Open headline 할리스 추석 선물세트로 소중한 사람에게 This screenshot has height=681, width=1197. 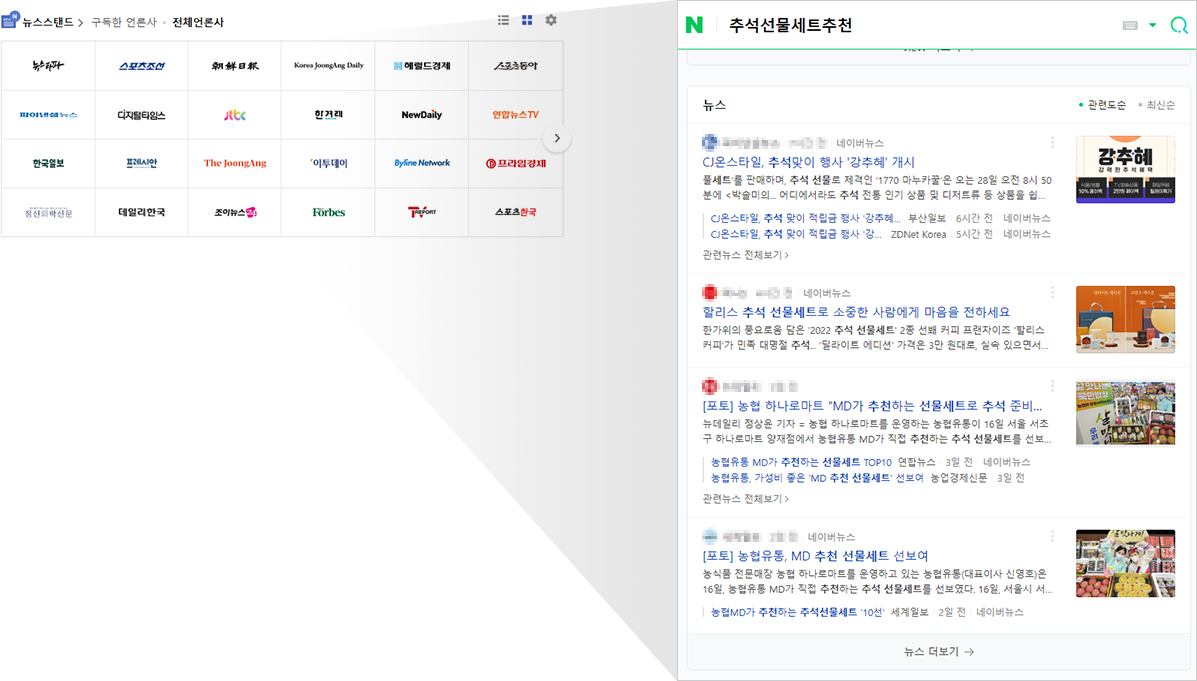[x=856, y=311]
